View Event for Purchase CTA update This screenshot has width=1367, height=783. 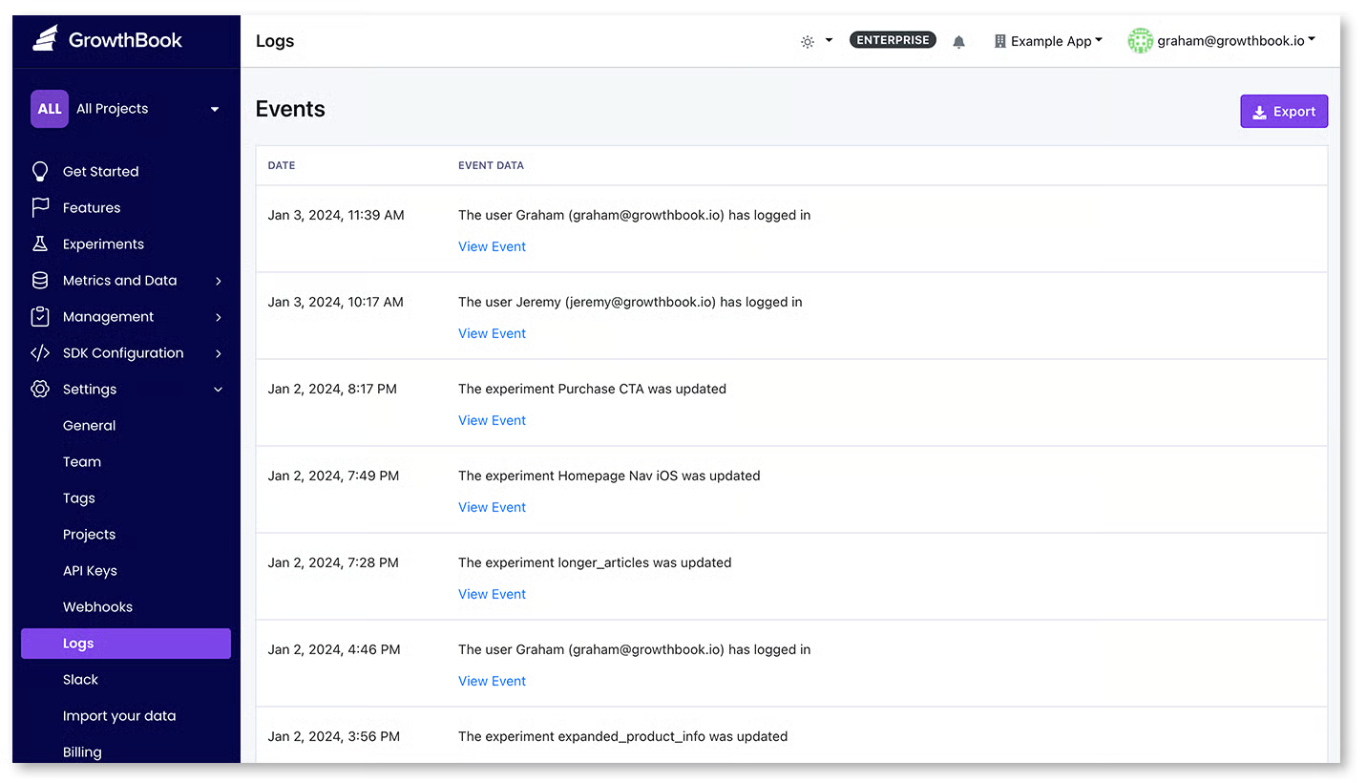pos(492,420)
